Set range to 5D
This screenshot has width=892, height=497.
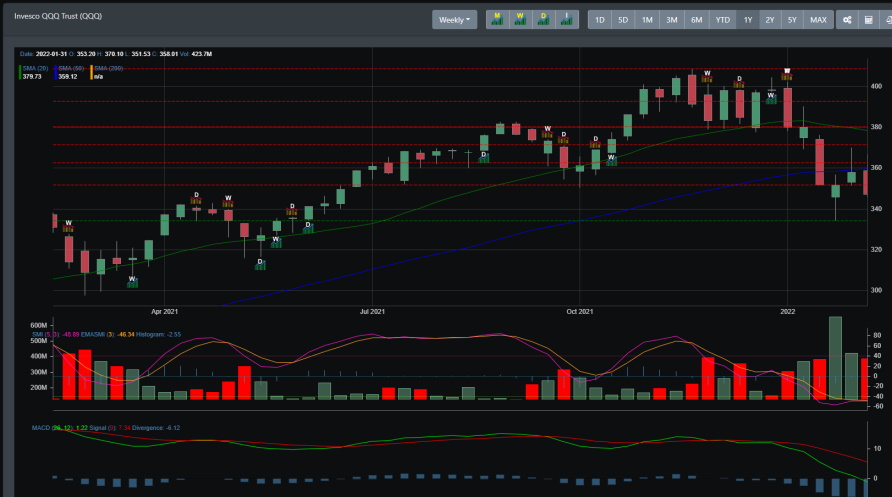pos(623,20)
